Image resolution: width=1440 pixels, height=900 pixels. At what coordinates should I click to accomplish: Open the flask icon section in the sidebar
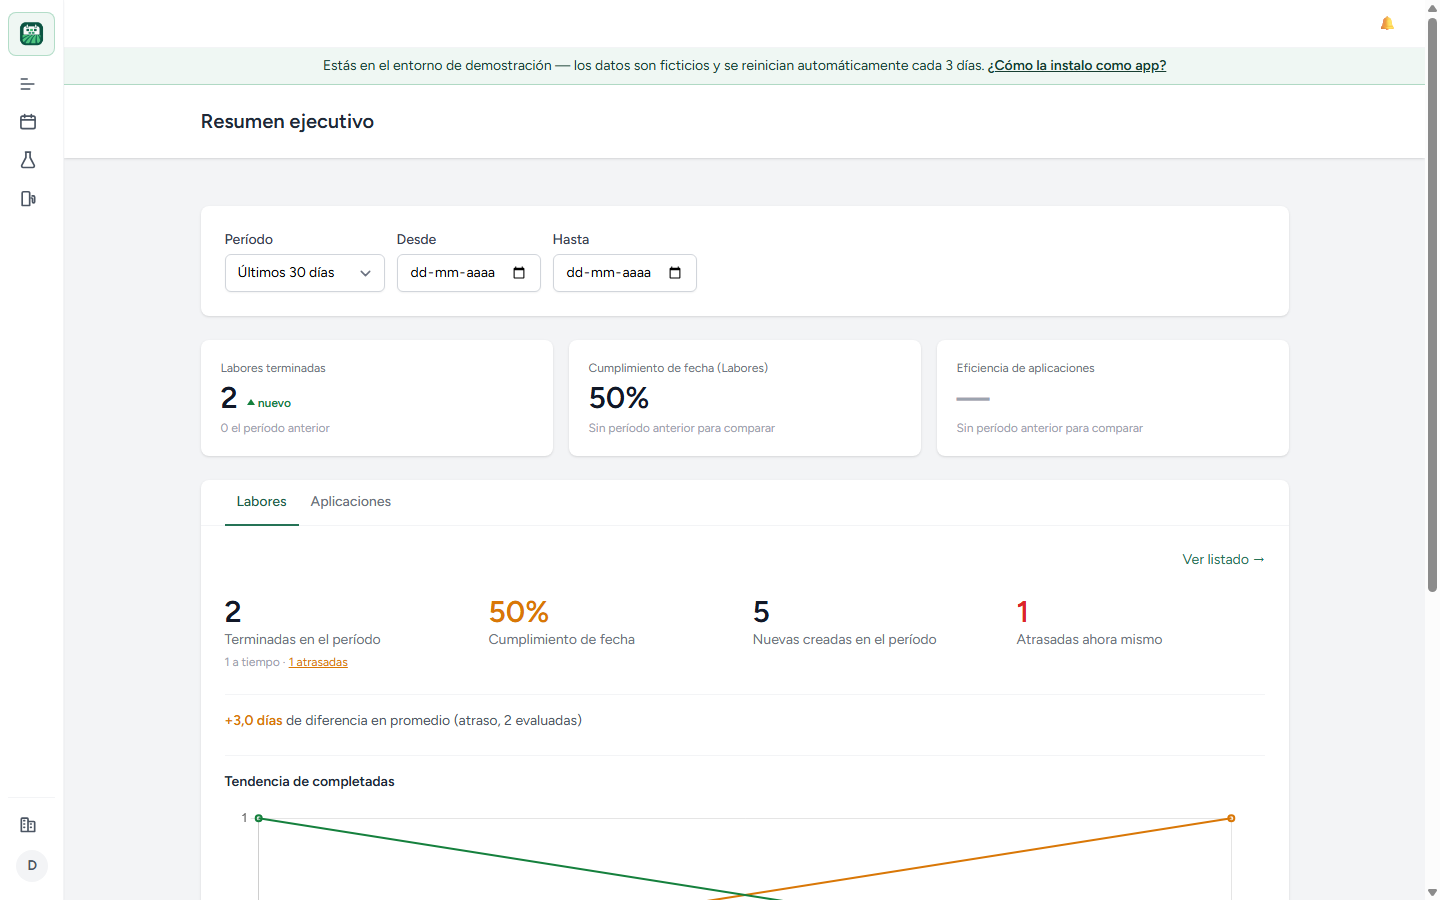pos(28,160)
